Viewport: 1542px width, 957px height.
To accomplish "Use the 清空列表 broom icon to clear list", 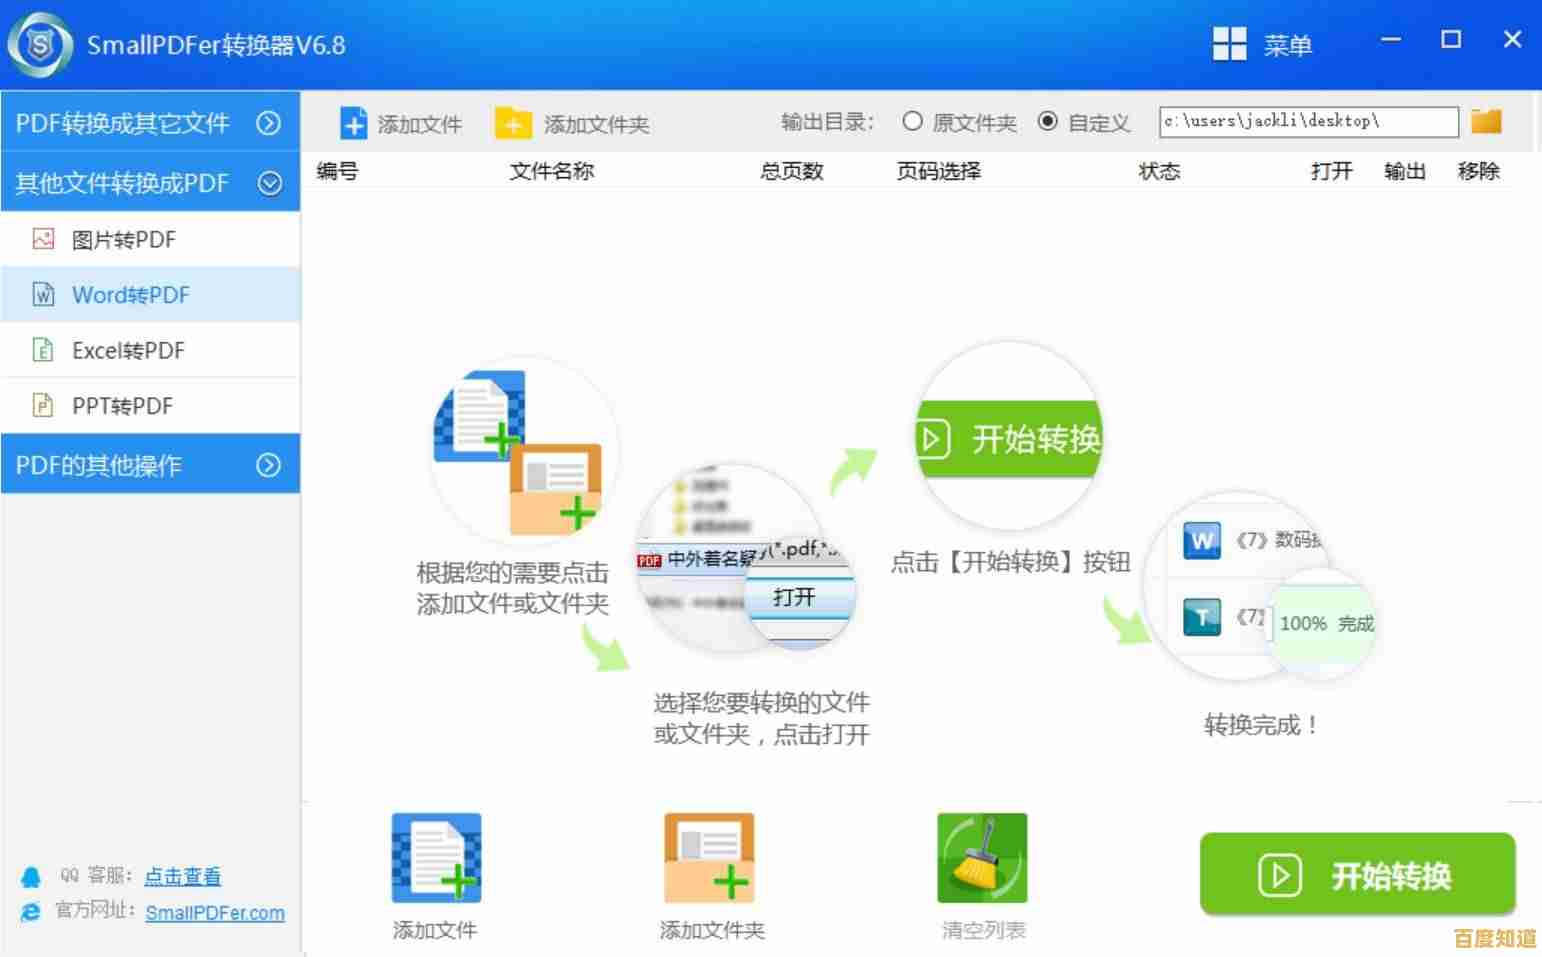I will pyautogui.click(x=981, y=857).
